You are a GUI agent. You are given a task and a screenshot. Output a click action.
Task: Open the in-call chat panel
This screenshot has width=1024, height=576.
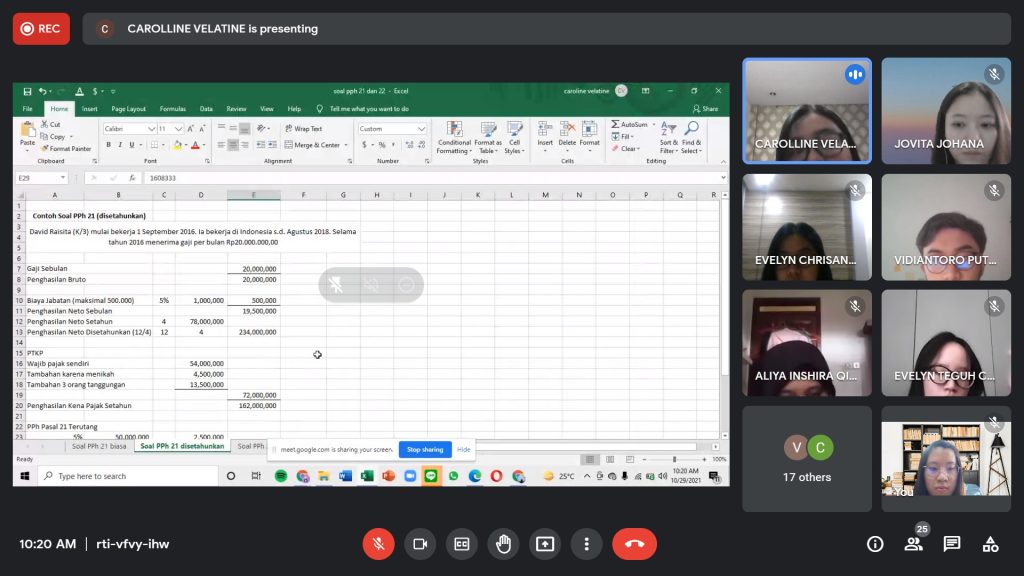click(x=952, y=544)
